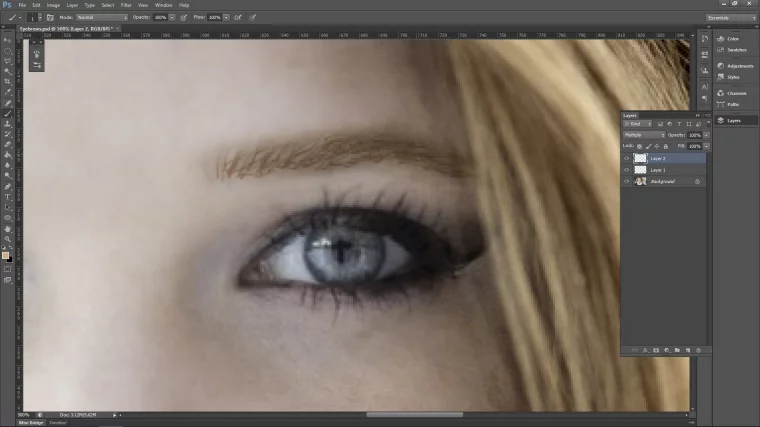This screenshot has width=760, height=427.
Task: Toggle lock transparent pixels
Action: coord(639,146)
